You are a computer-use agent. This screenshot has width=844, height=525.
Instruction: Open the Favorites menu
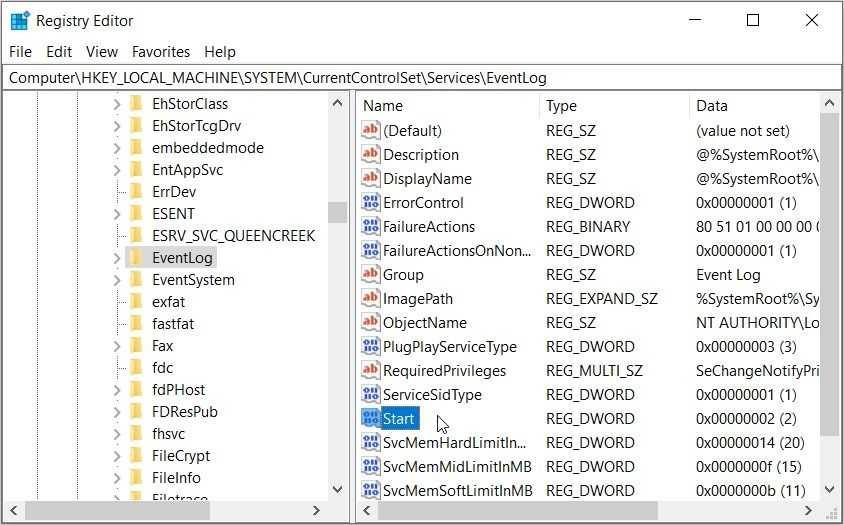[x=160, y=52]
